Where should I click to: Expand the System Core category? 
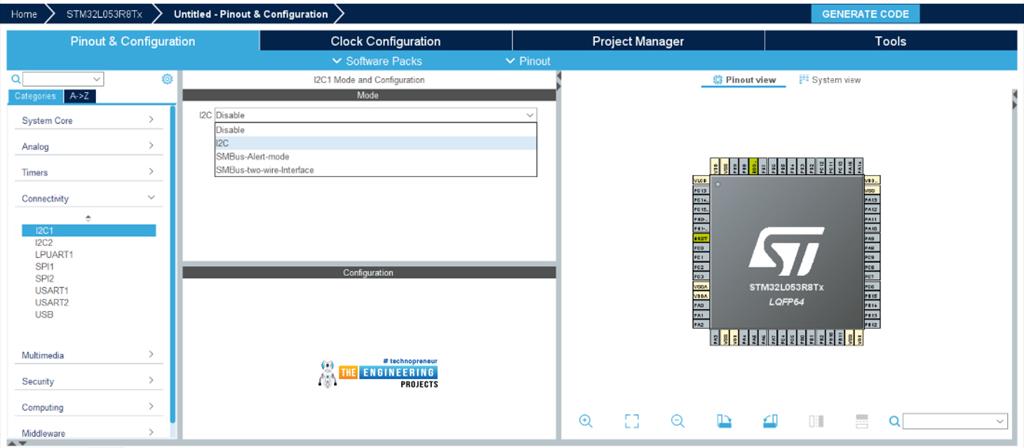88,120
